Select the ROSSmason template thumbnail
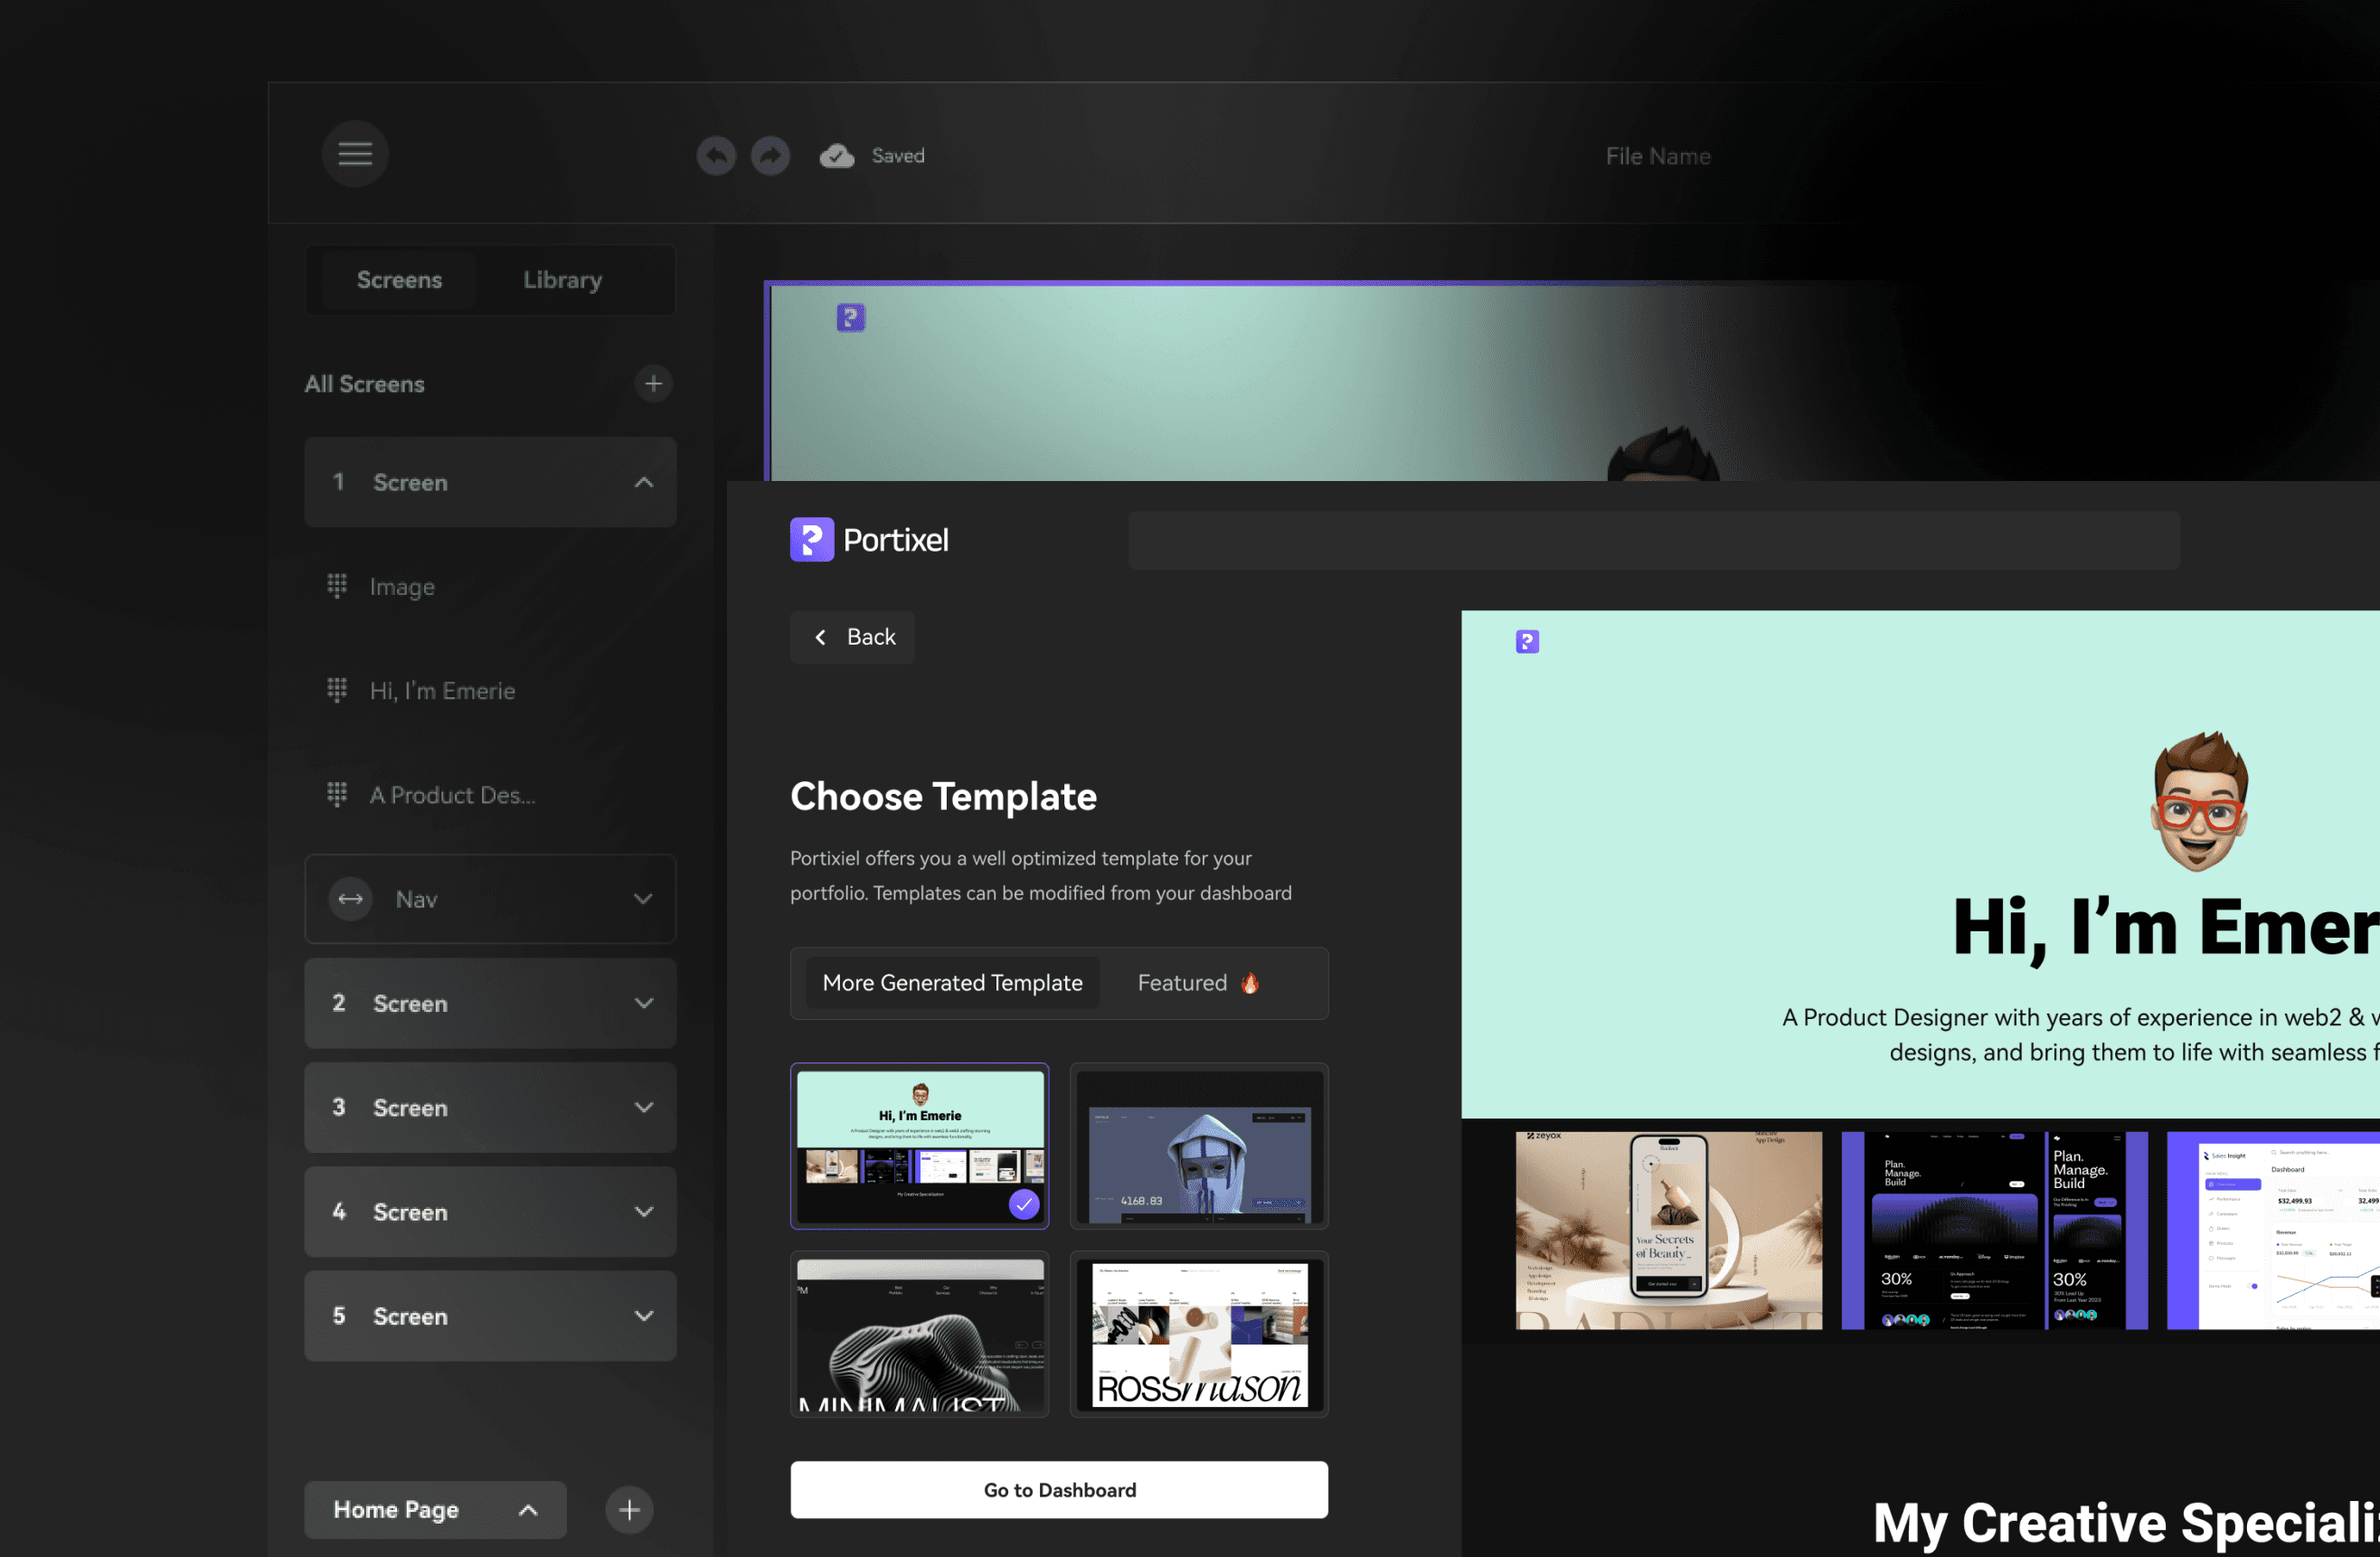The height and width of the screenshot is (1557, 2380). [1199, 1334]
